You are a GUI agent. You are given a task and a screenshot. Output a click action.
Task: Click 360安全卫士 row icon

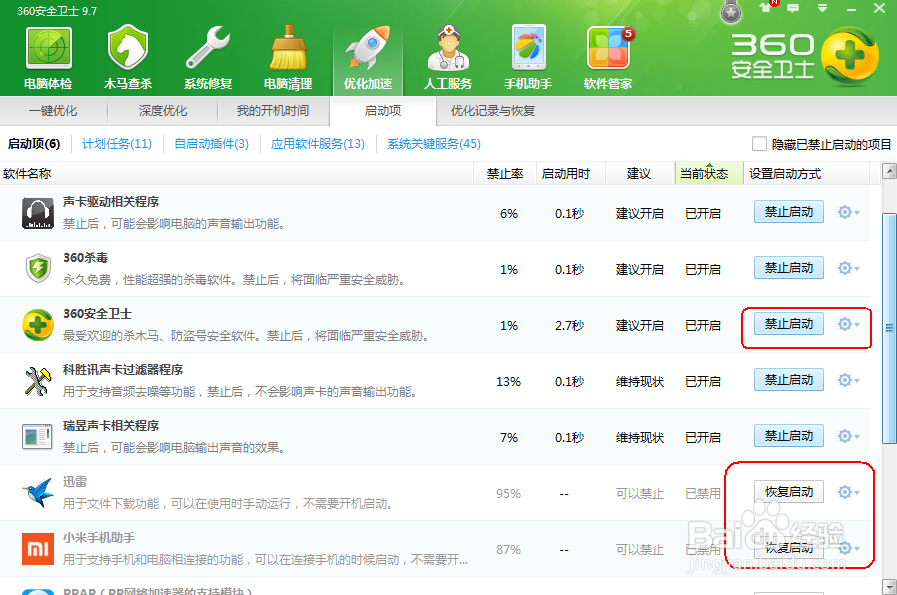point(38,324)
